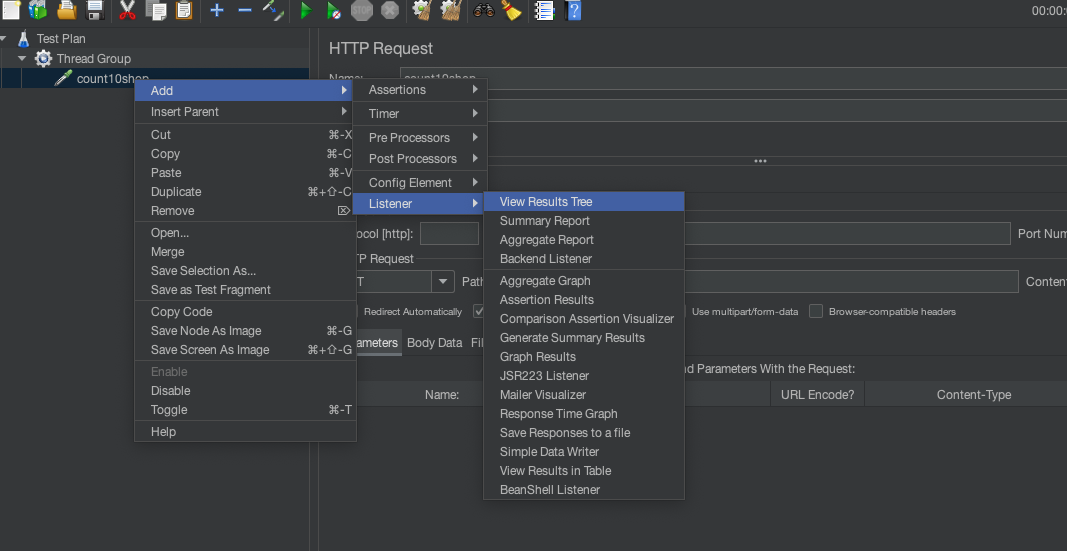Click Copy Code in context menu
The image size is (1067, 551).
pyautogui.click(x=245, y=312)
